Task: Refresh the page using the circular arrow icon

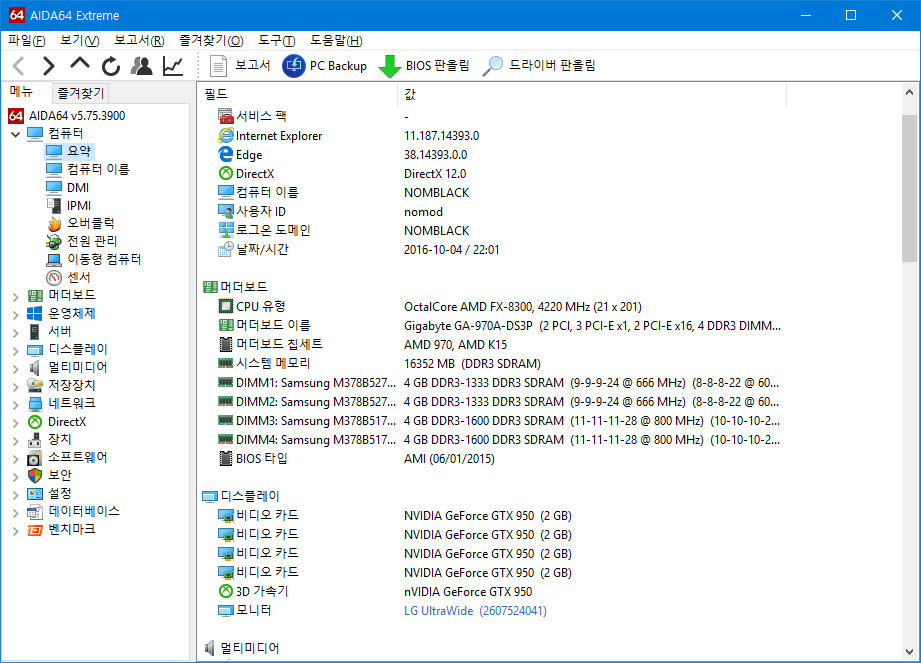Action: click(110, 66)
